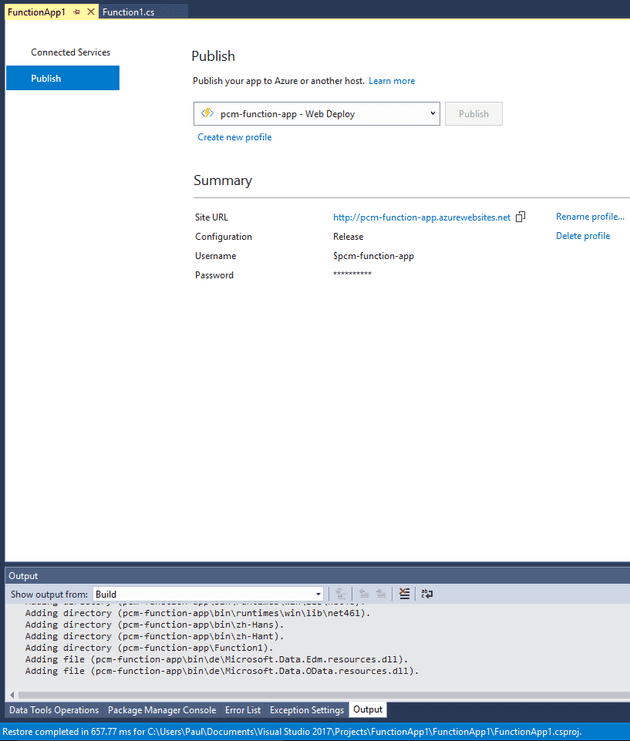Click the 'Password' label

(214, 275)
